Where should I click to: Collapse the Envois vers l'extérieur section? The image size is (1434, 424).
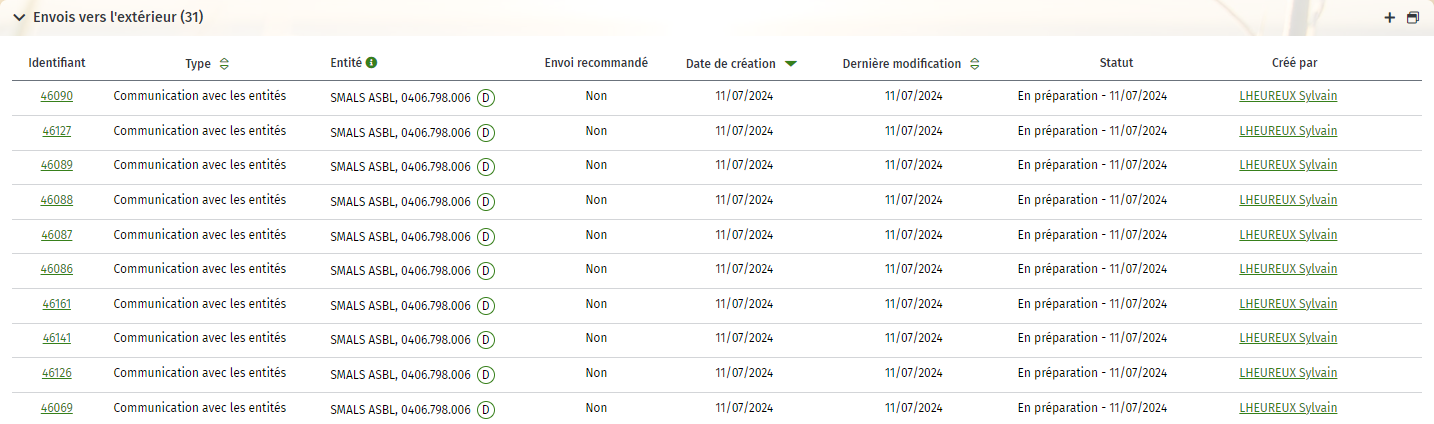click(19, 18)
